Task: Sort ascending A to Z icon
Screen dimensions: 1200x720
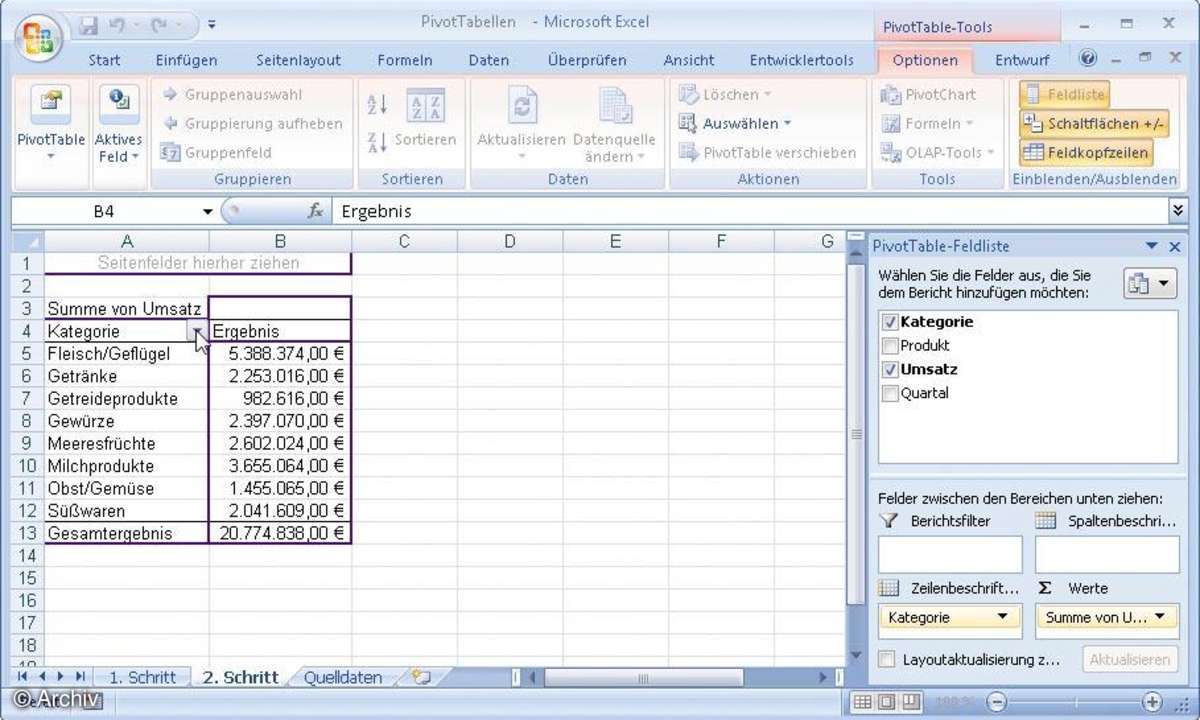Action: click(x=377, y=103)
